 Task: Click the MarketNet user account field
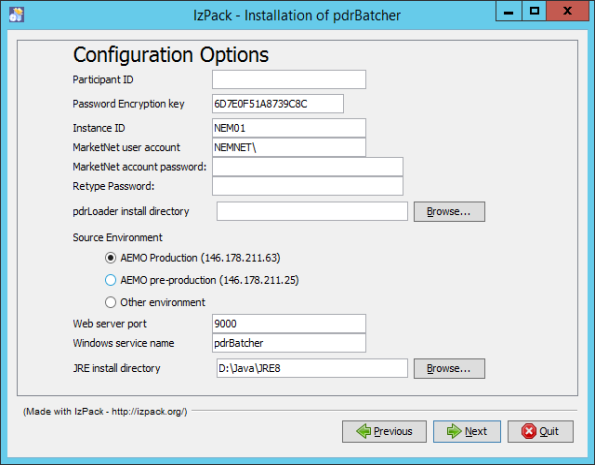(289, 147)
